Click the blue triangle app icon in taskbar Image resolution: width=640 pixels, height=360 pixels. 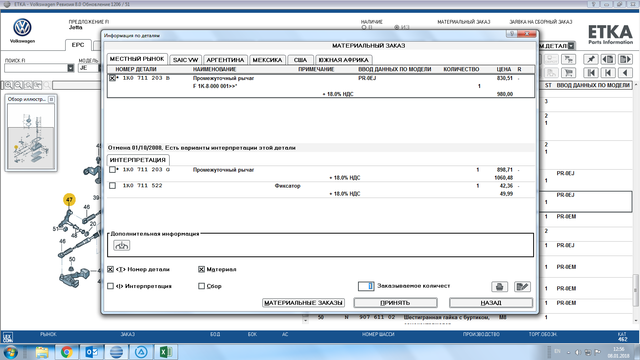141,352
